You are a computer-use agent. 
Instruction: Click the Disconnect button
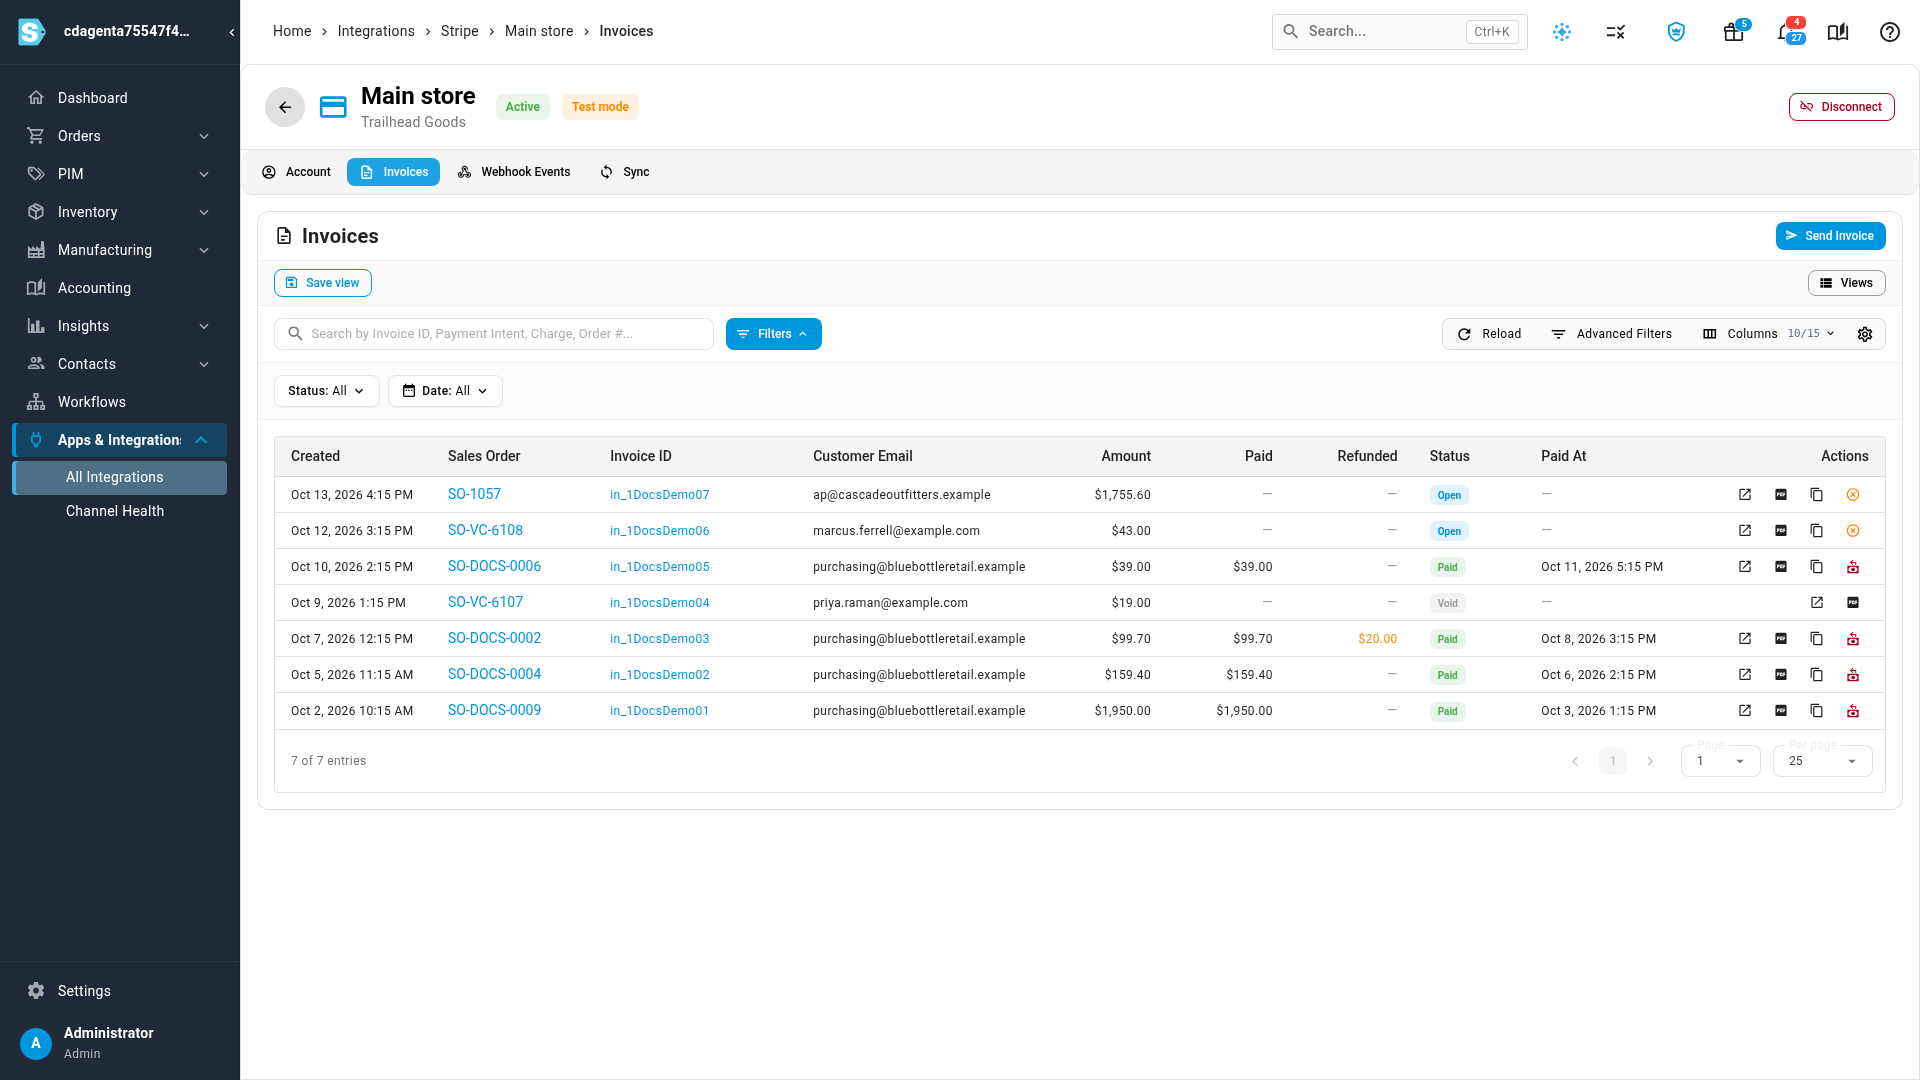coord(1841,107)
